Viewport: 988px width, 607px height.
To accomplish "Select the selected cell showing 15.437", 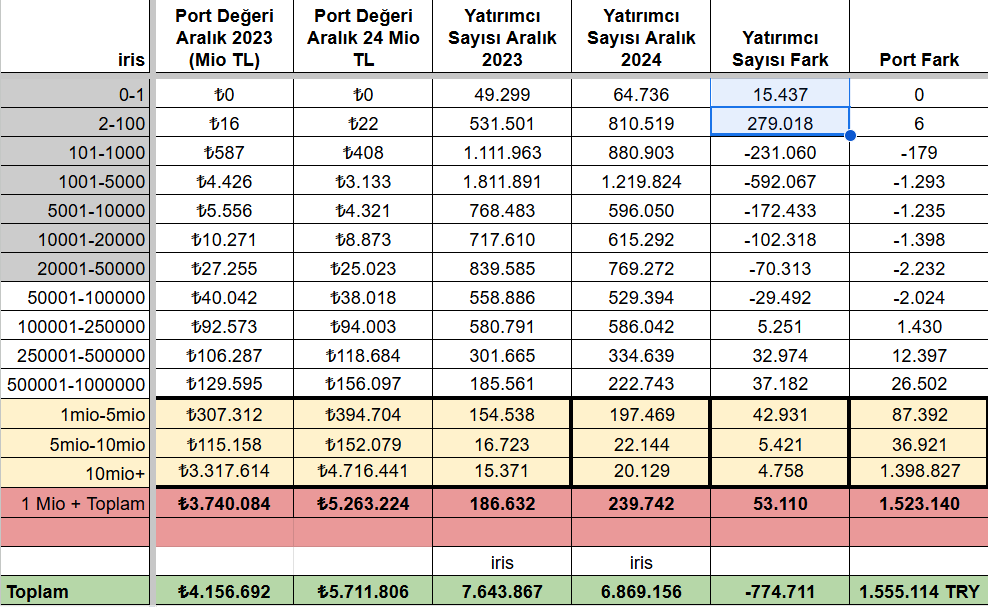I will click(780, 94).
